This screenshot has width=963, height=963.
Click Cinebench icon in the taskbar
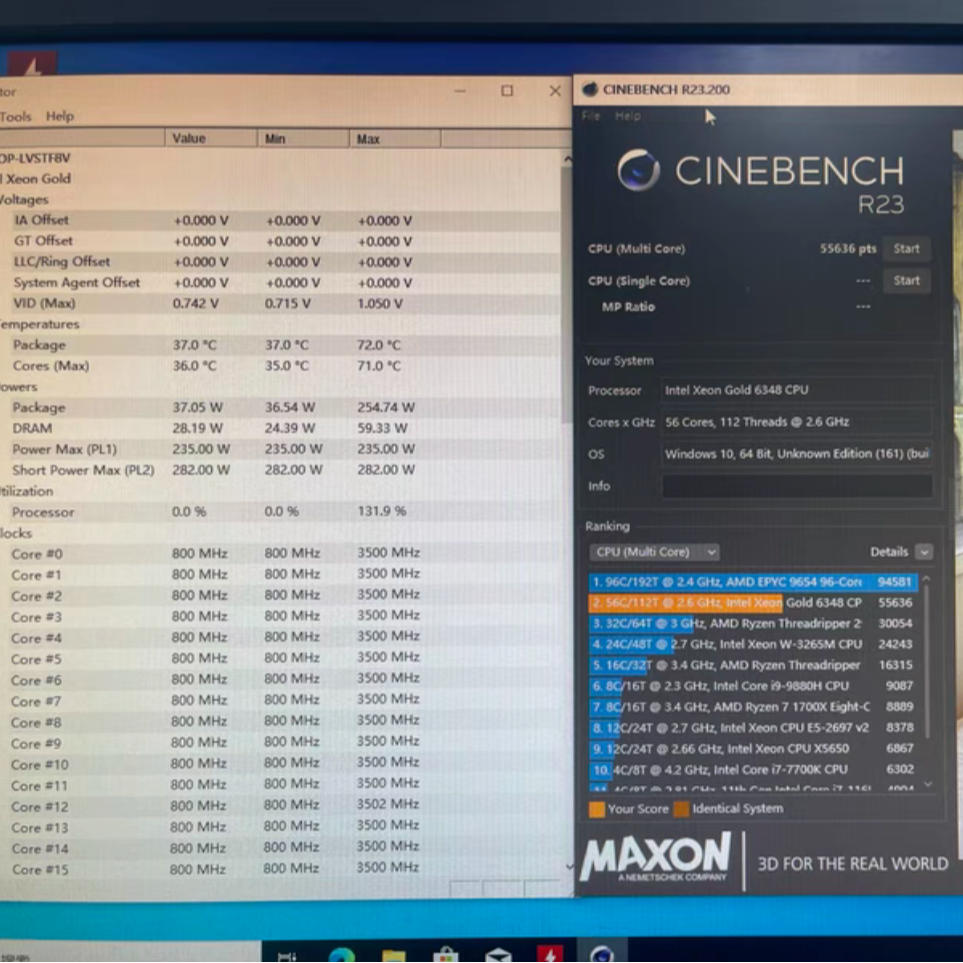click(x=602, y=953)
